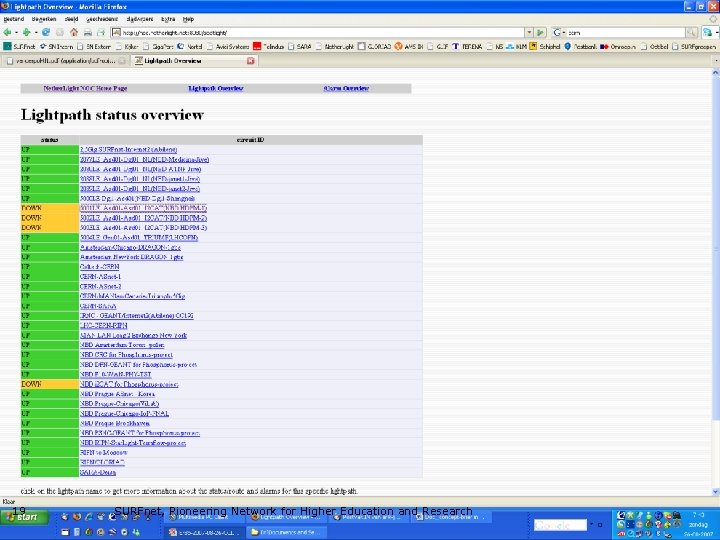Click the green Forward arrow button
Viewport: 720px width, 540px height.
(x=27, y=33)
